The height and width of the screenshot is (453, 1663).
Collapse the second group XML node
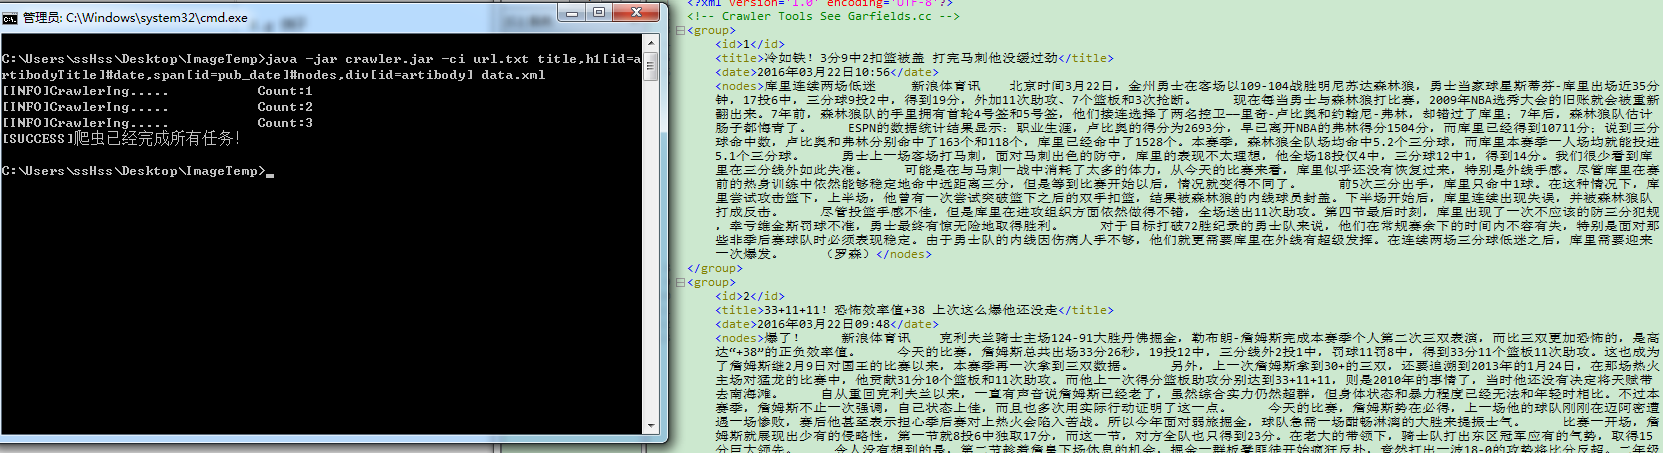coord(680,282)
